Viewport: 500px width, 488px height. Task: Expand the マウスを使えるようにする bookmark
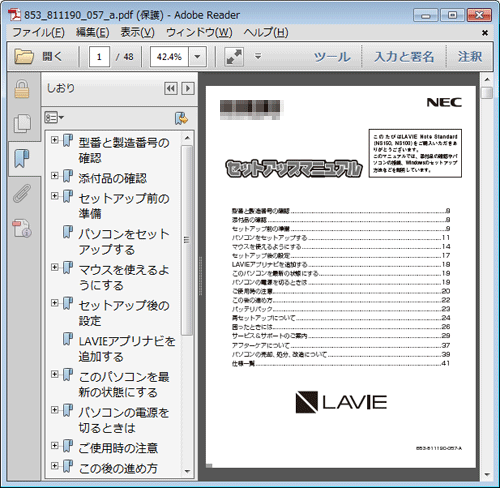coord(55,267)
